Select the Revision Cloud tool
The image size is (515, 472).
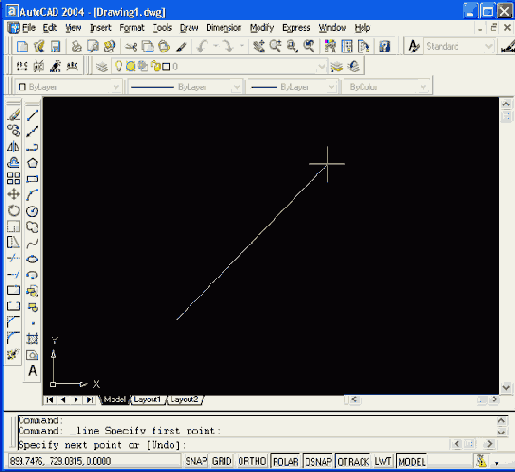click(32, 227)
